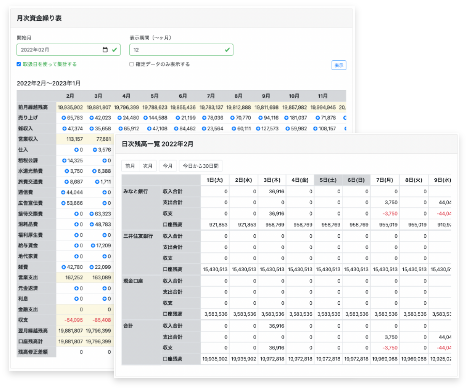
Task: Click plus icon for 通信費 in 2月 column
Action: [x=63, y=192]
